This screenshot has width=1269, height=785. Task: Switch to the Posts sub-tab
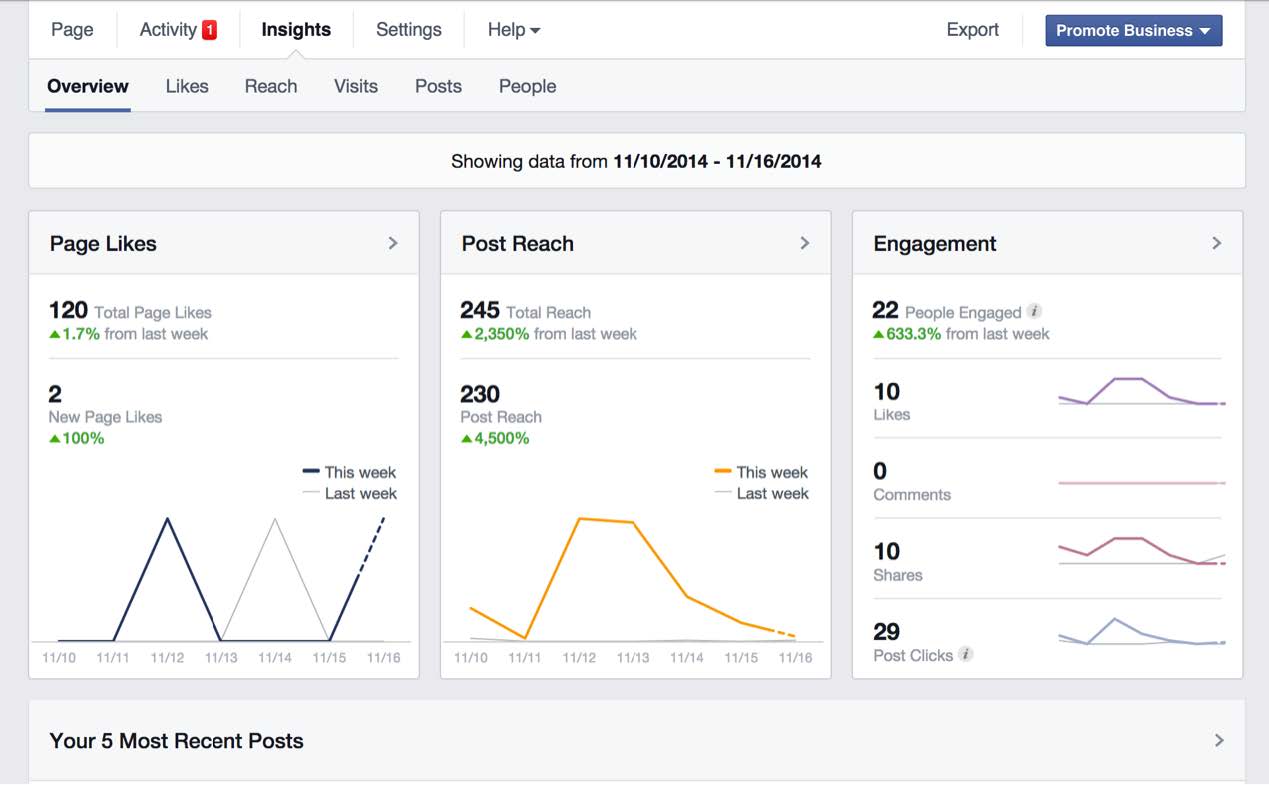(438, 86)
